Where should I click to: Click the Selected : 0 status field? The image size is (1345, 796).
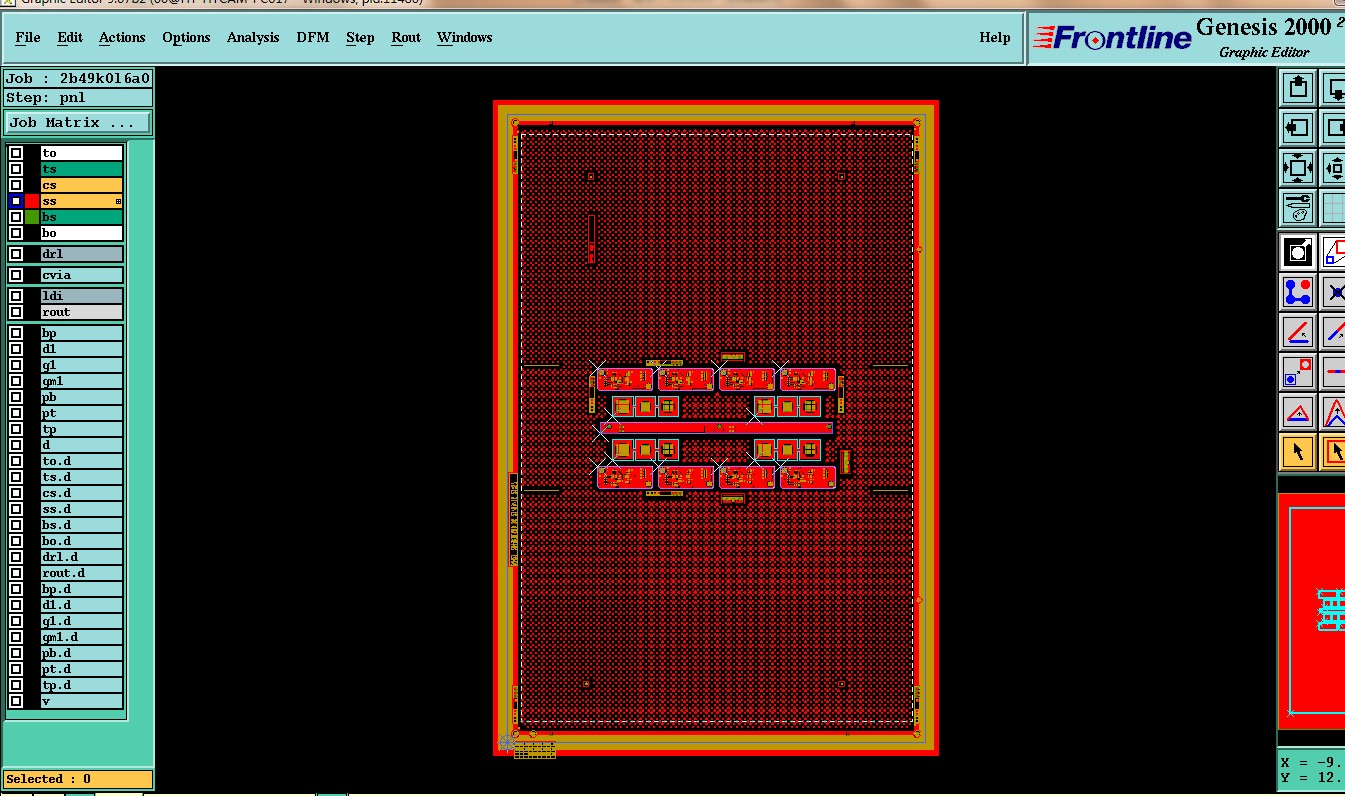78,779
